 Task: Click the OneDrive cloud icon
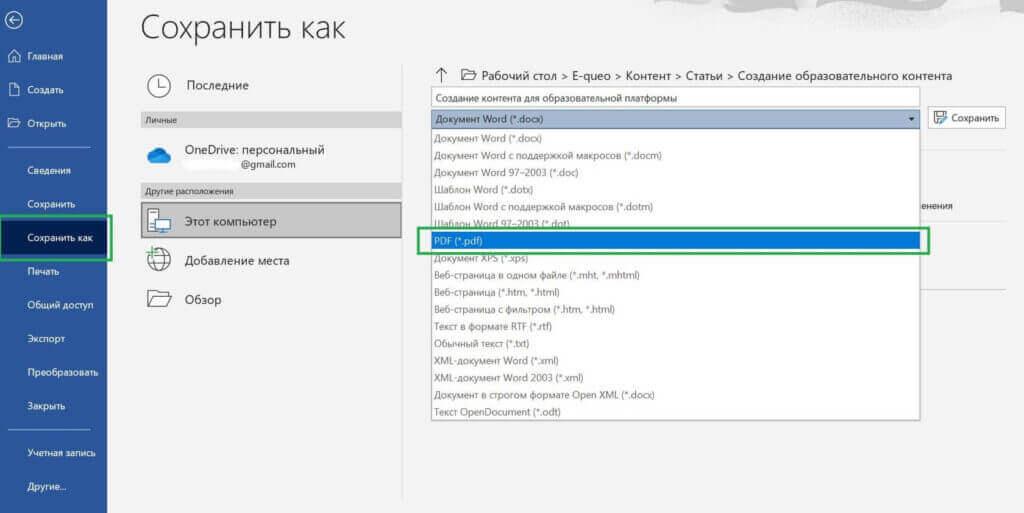(159, 156)
